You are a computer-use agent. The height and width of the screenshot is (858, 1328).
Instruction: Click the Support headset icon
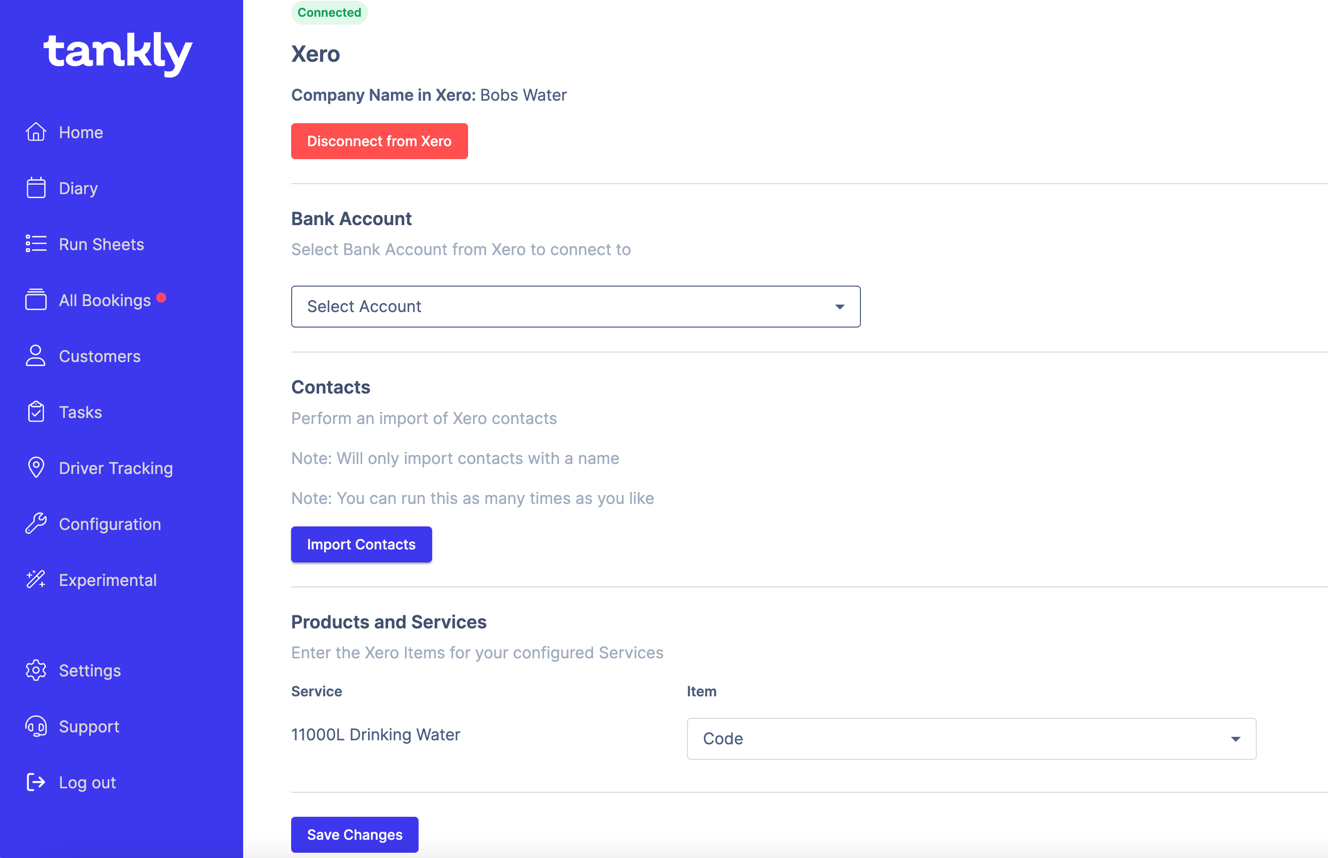click(x=36, y=726)
